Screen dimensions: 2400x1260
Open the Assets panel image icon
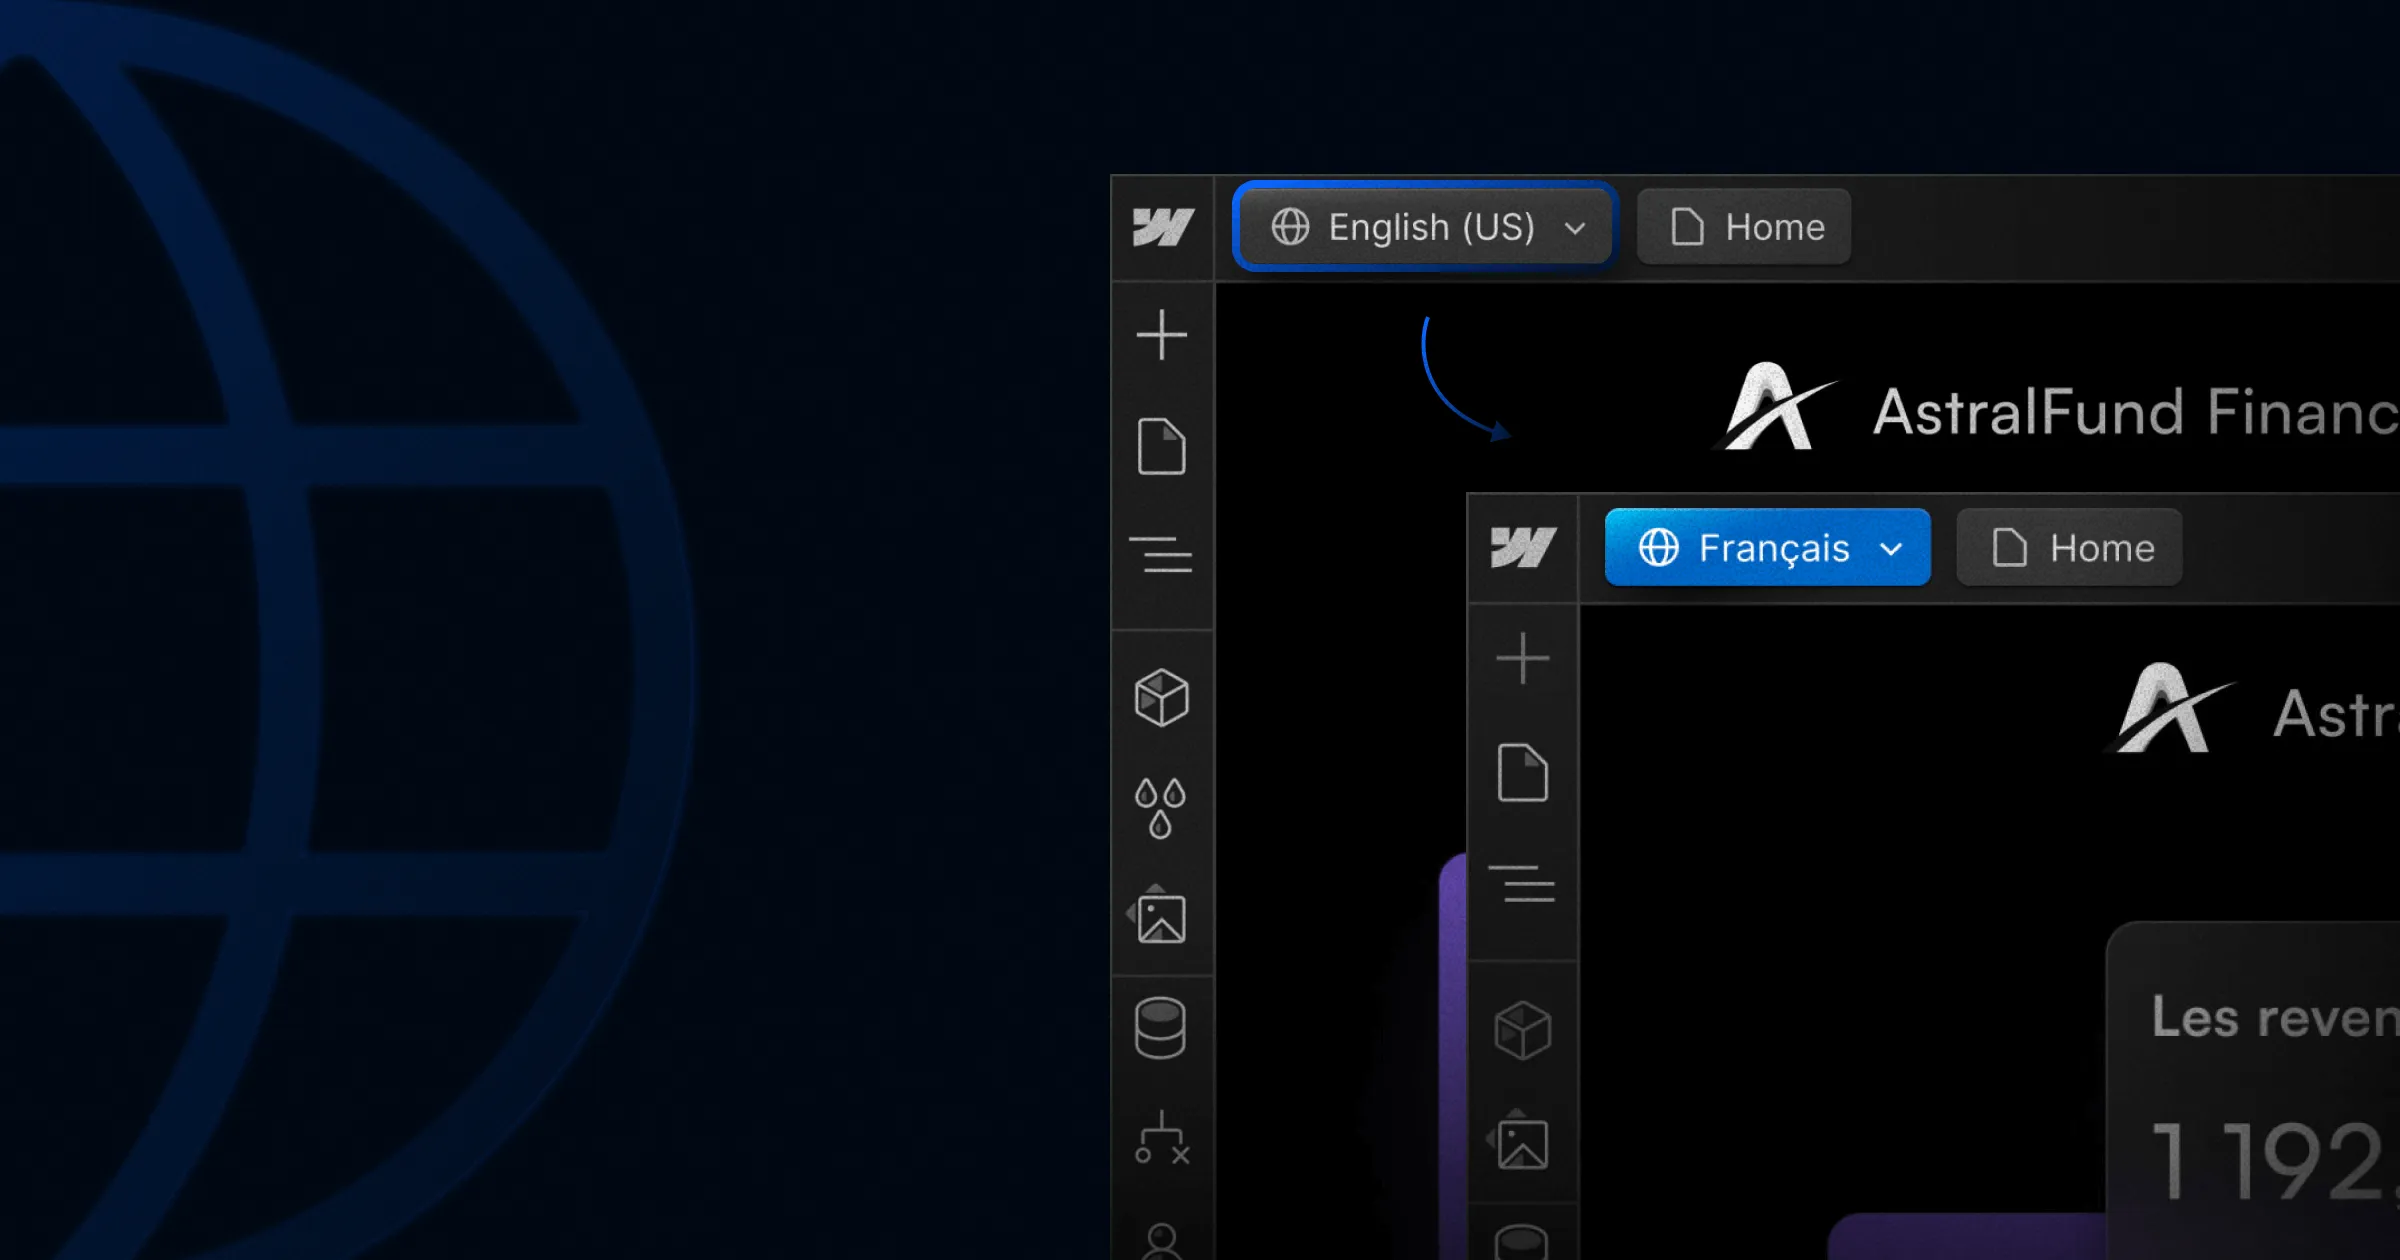pos(1161,915)
